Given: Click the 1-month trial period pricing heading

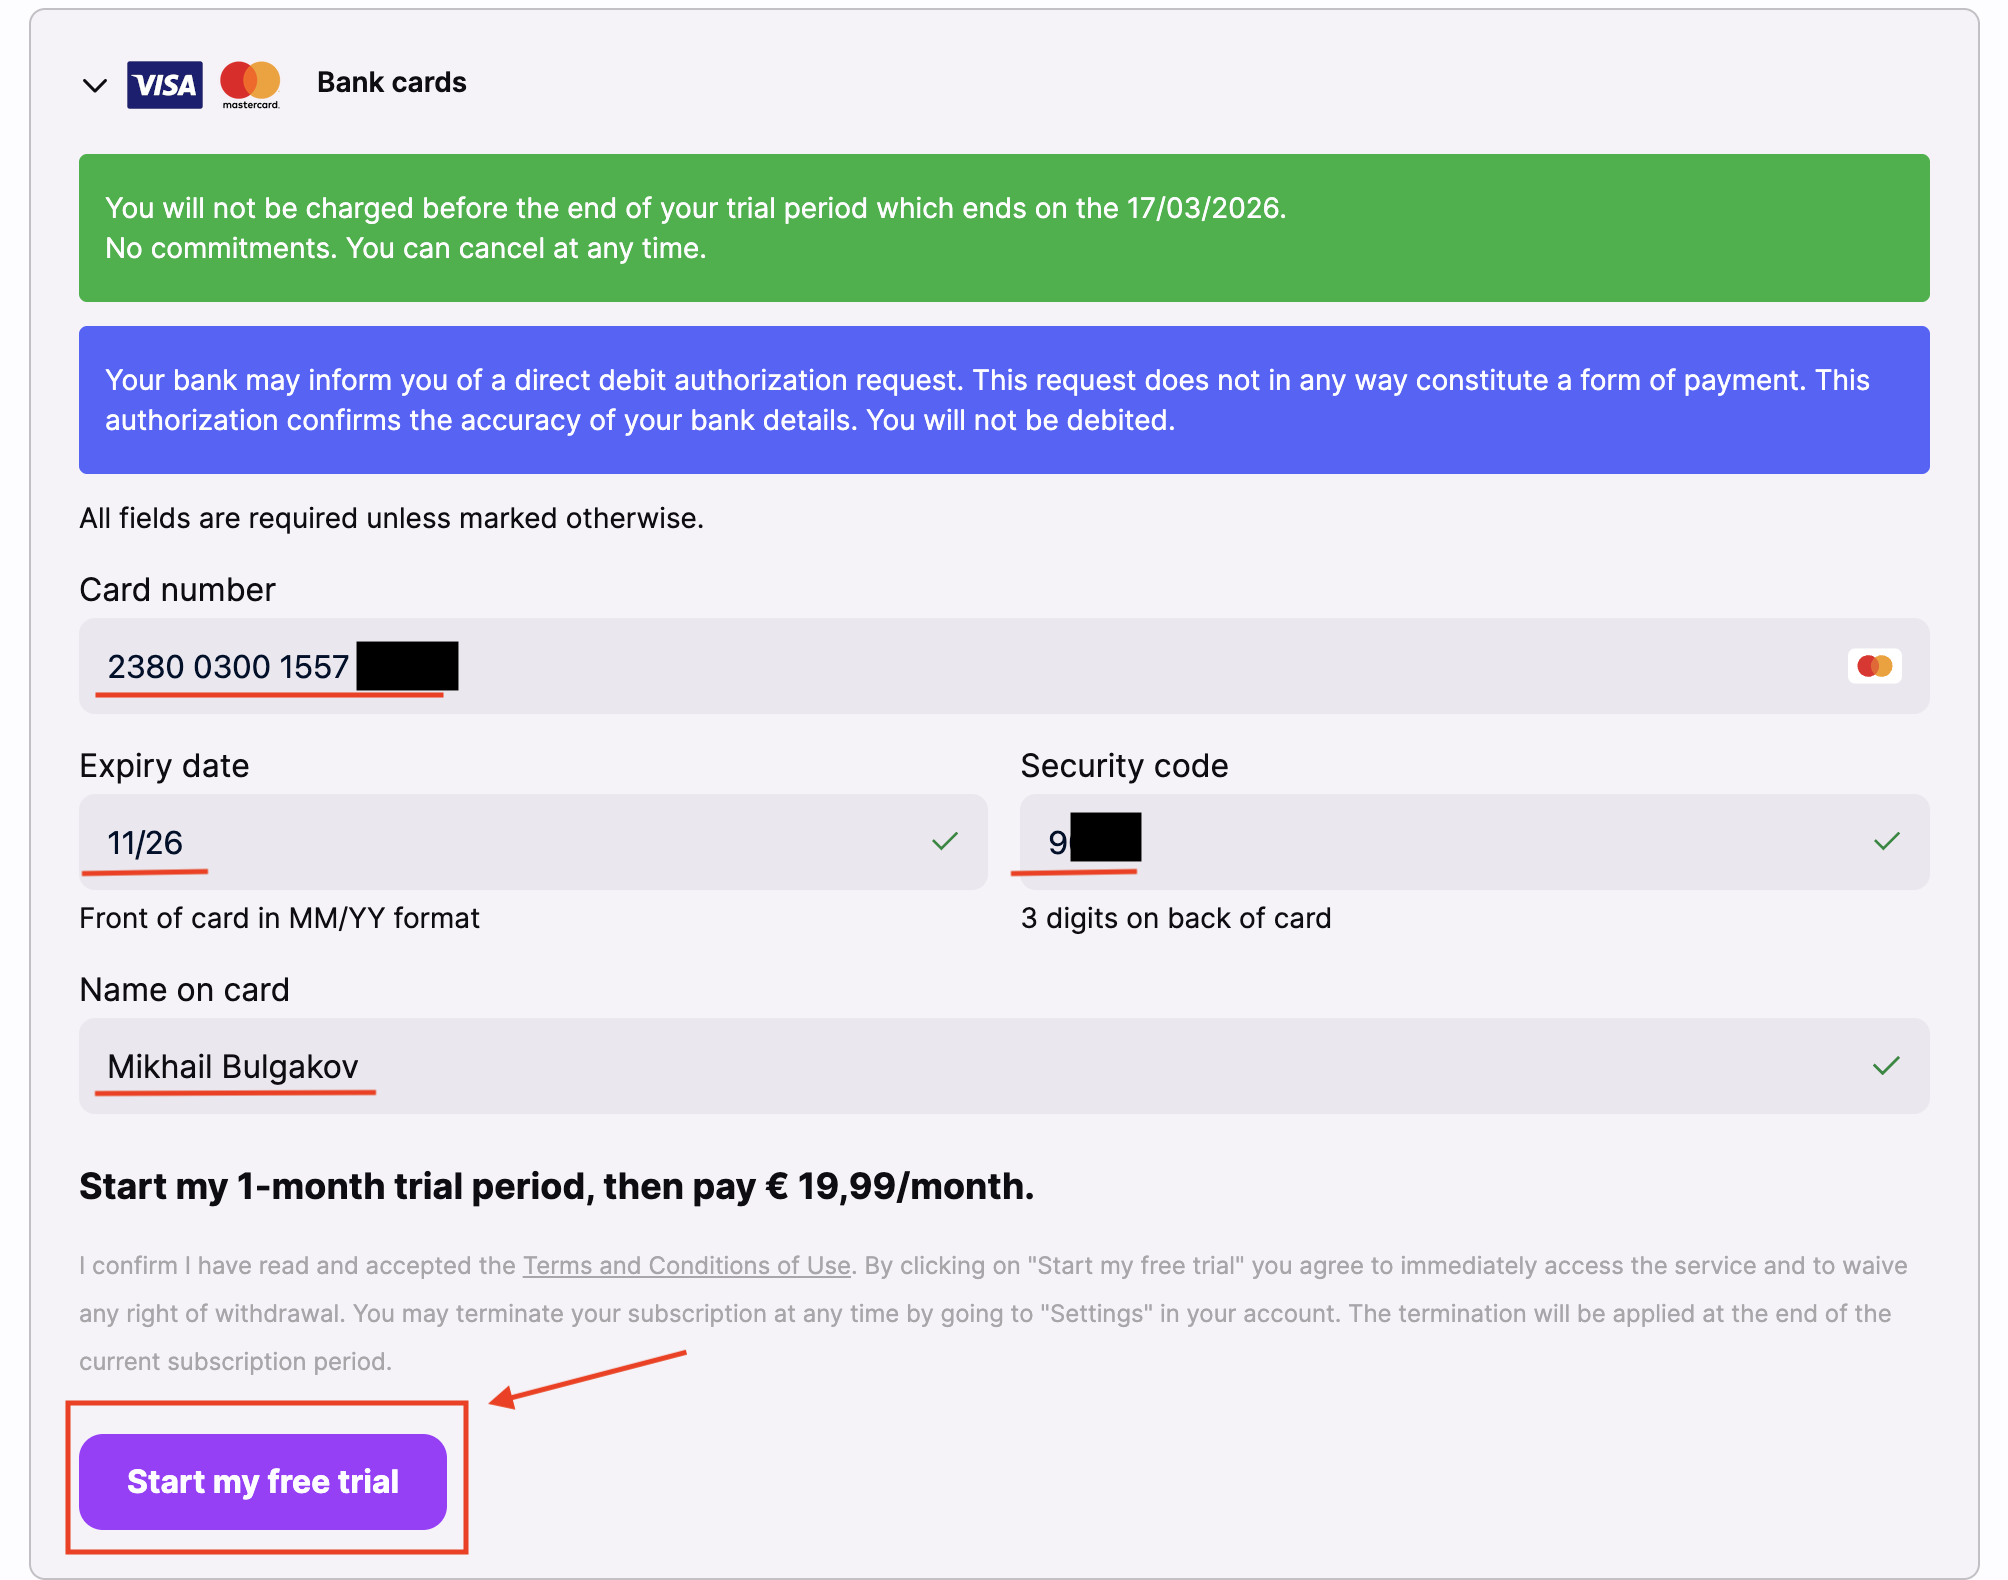Looking at the screenshot, I should 556,1186.
